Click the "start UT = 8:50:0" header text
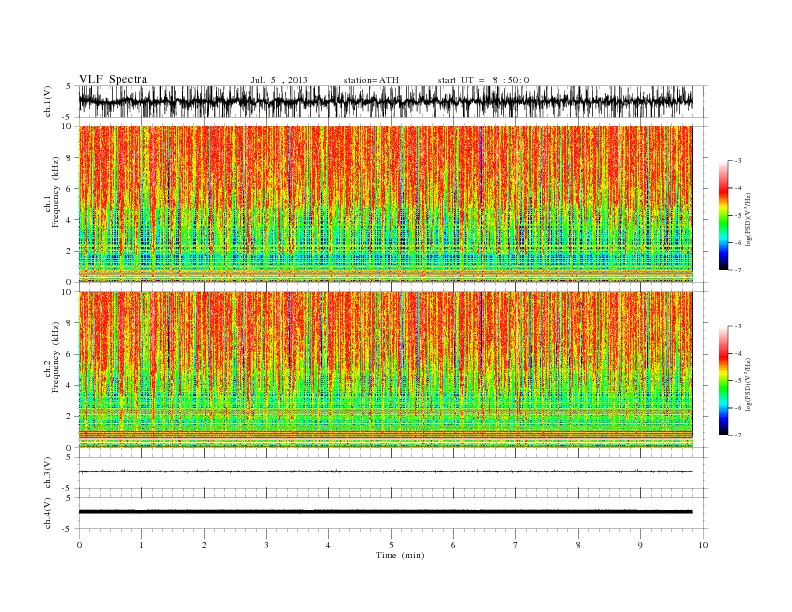Image resolution: width=792 pixels, height=612 pixels. click(x=483, y=80)
